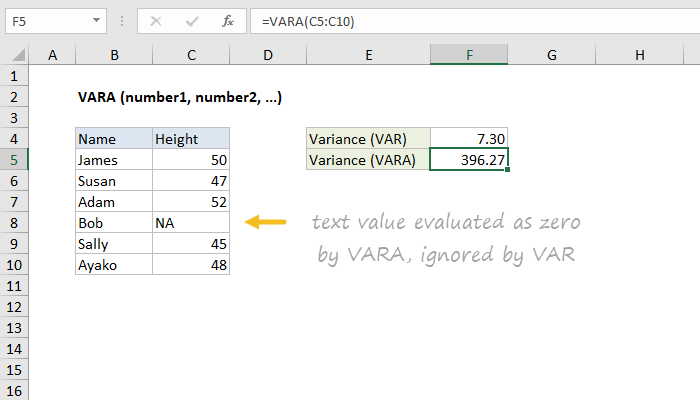Select column H header
The height and width of the screenshot is (400, 700).
coord(639,55)
